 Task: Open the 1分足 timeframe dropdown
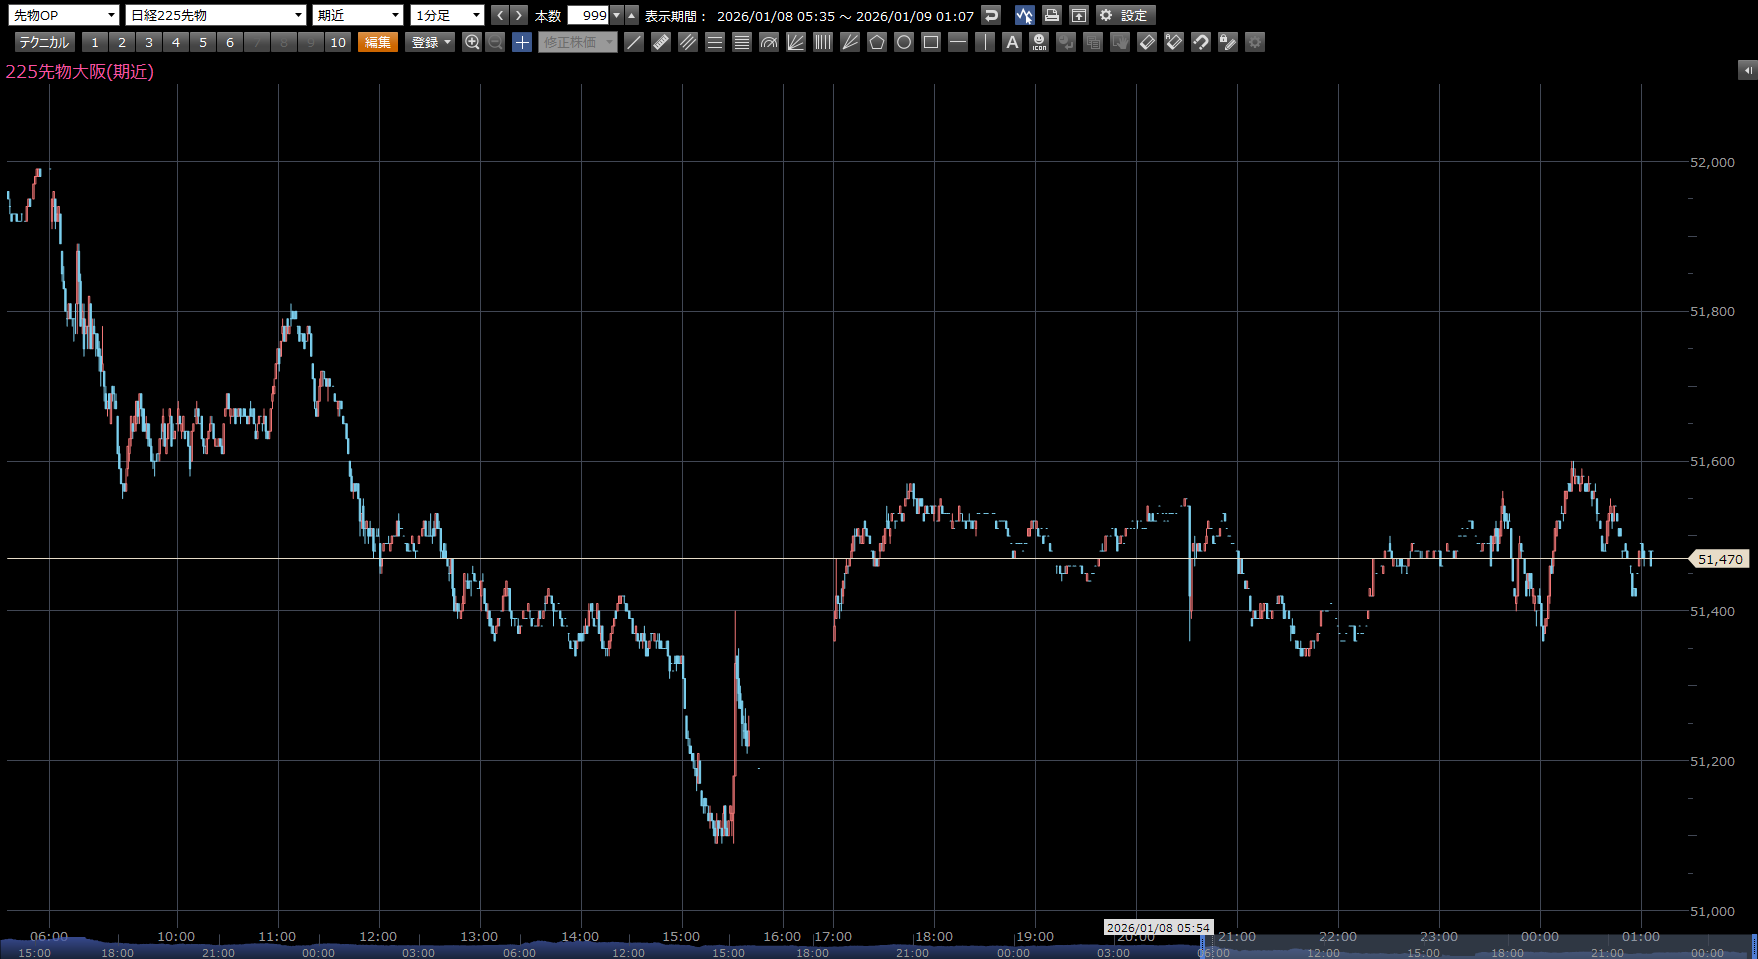point(447,15)
